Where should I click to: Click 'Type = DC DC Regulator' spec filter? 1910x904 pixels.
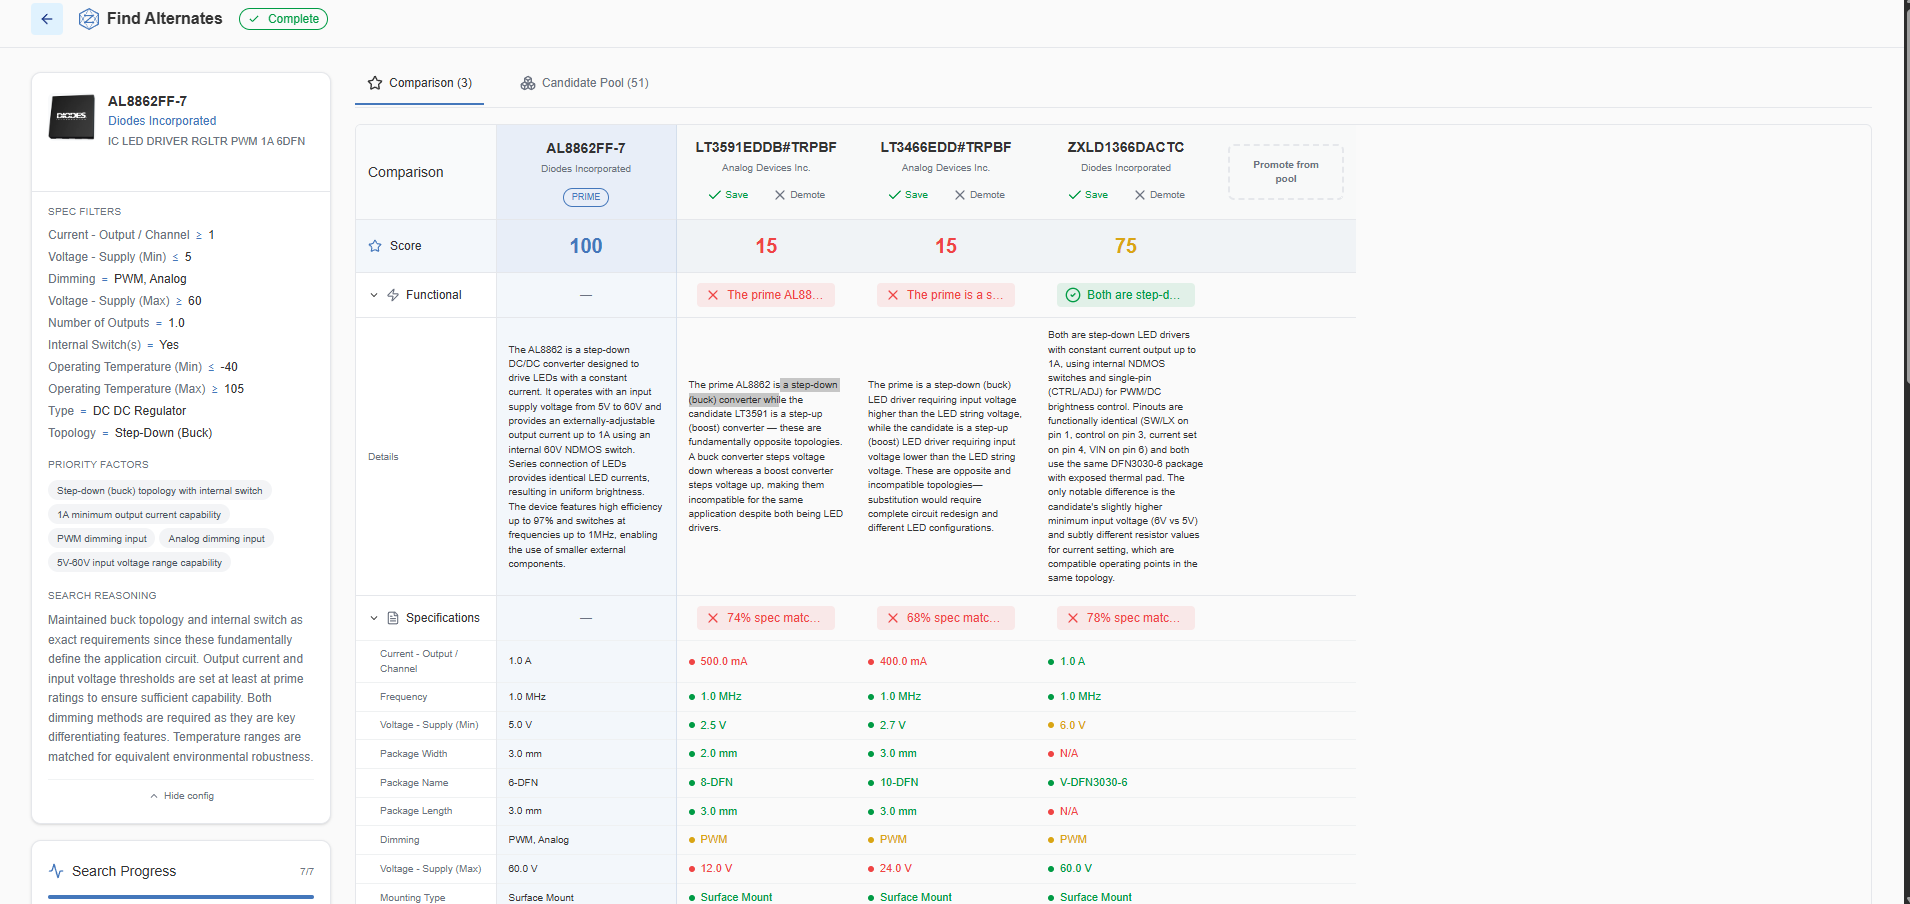[117, 411]
